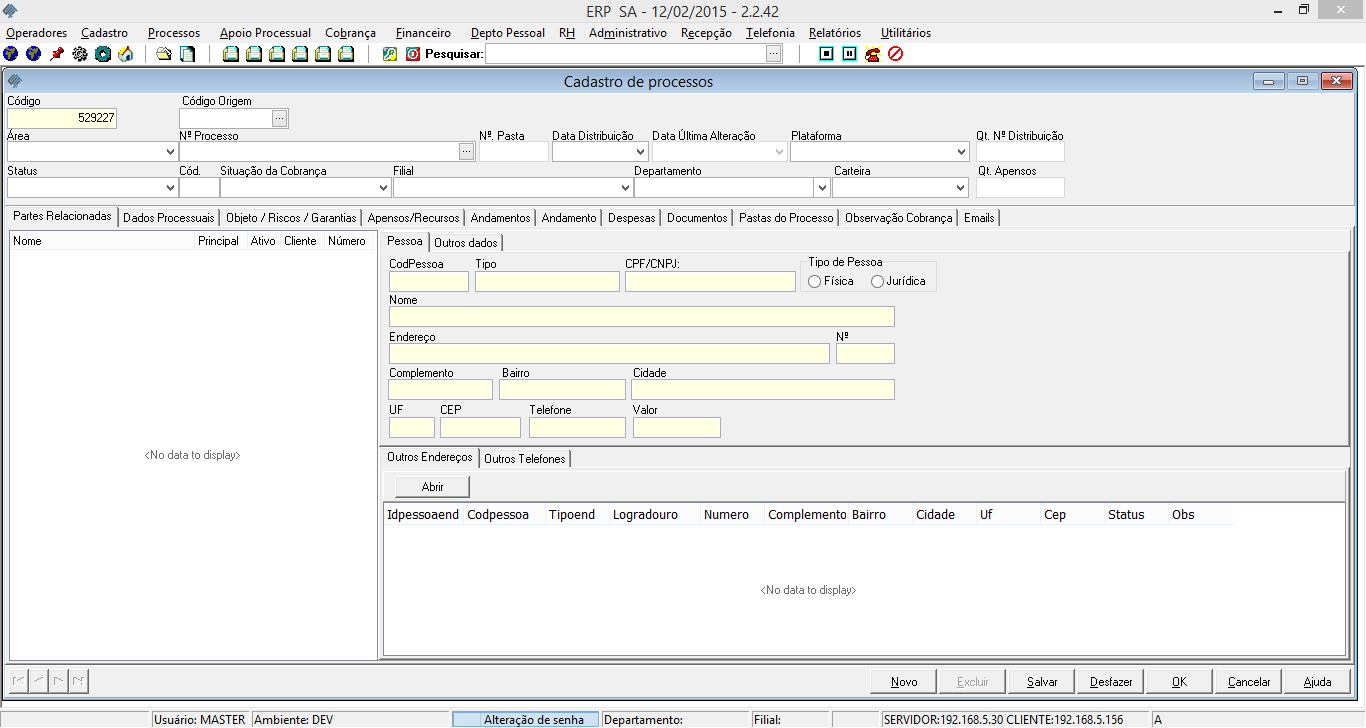The width and height of the screenshot is (1366, 728).
Task: Click the Usuário: MASTER status bar entry
Action: (200, 720)
